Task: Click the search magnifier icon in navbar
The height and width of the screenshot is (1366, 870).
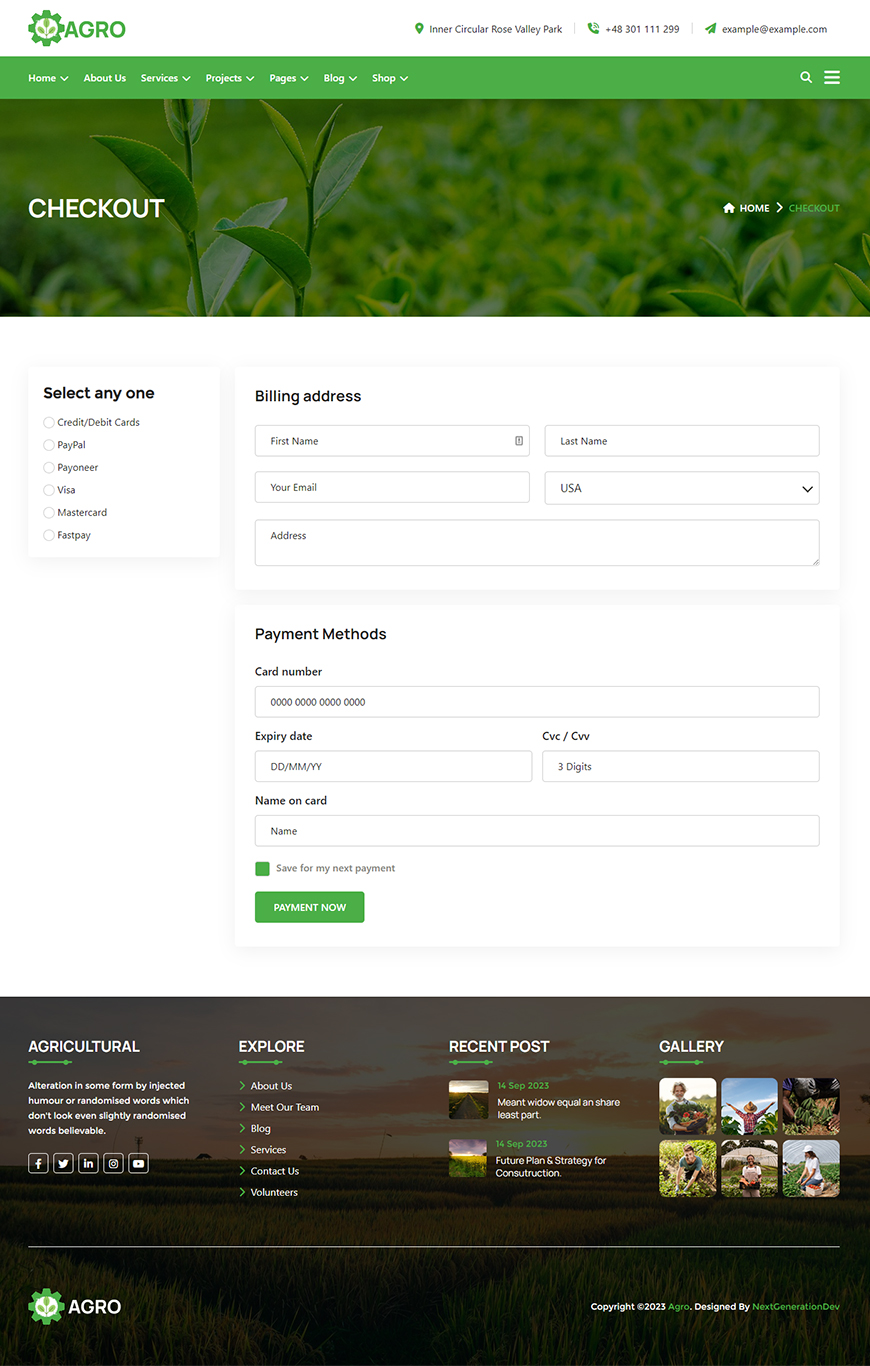Action: [806, 77]
